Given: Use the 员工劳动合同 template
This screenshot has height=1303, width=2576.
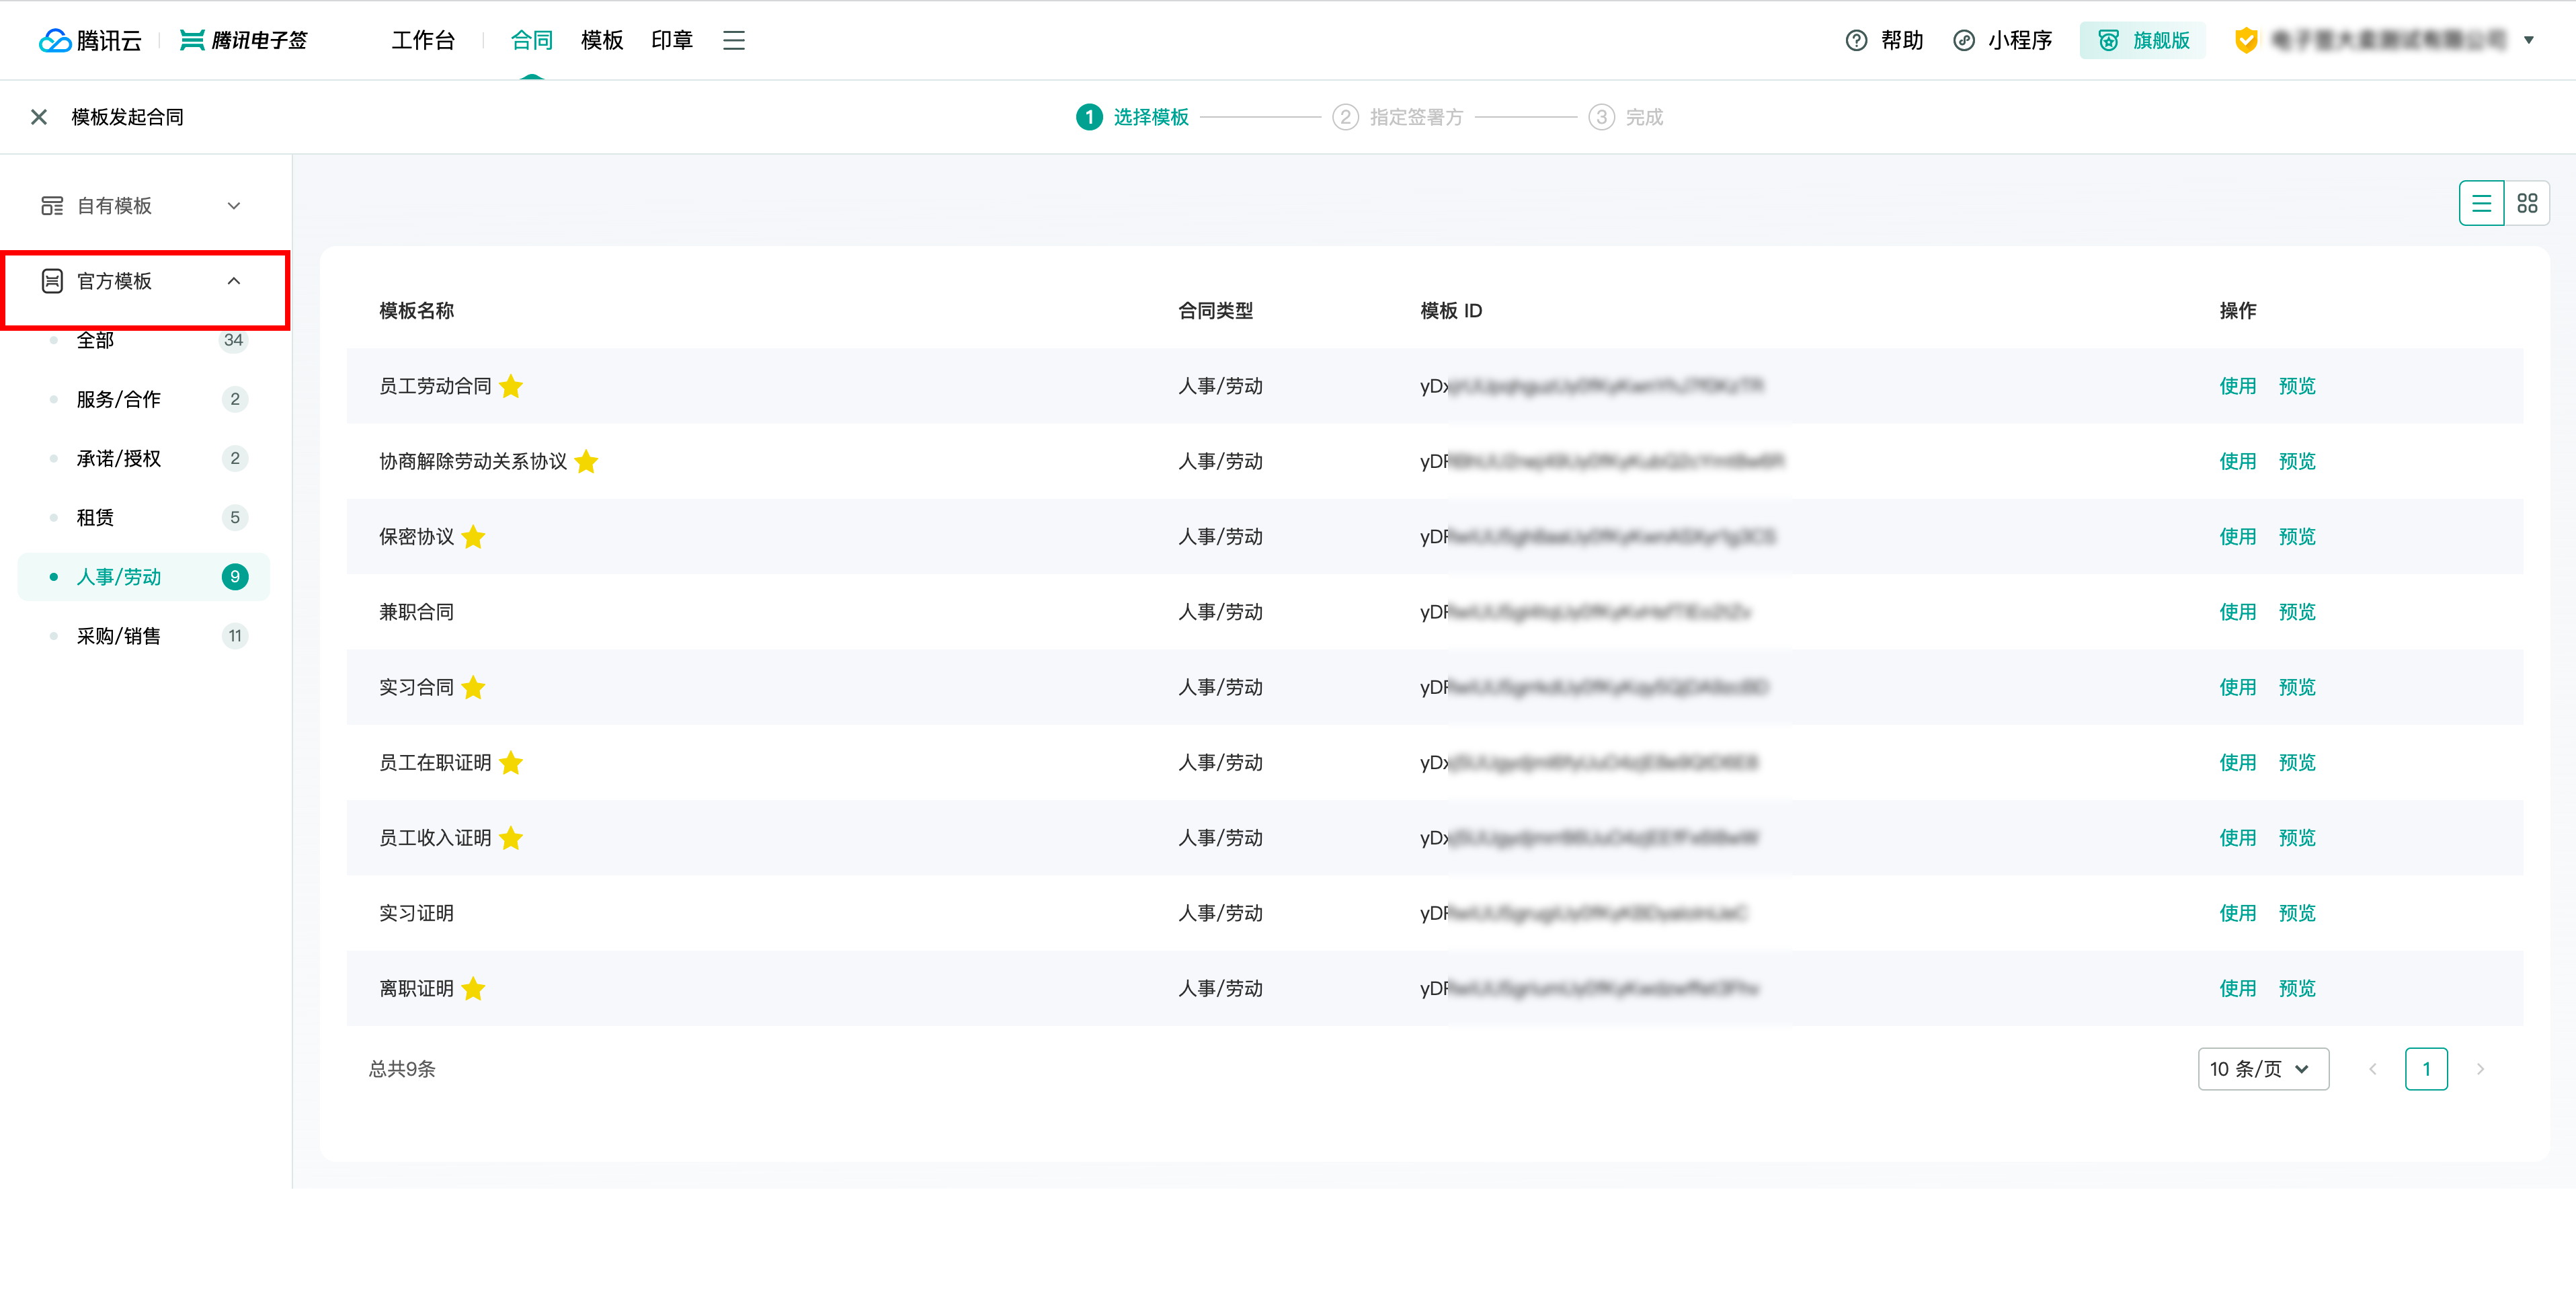Looking at the screenshot, I should (x=2238, y=386).
